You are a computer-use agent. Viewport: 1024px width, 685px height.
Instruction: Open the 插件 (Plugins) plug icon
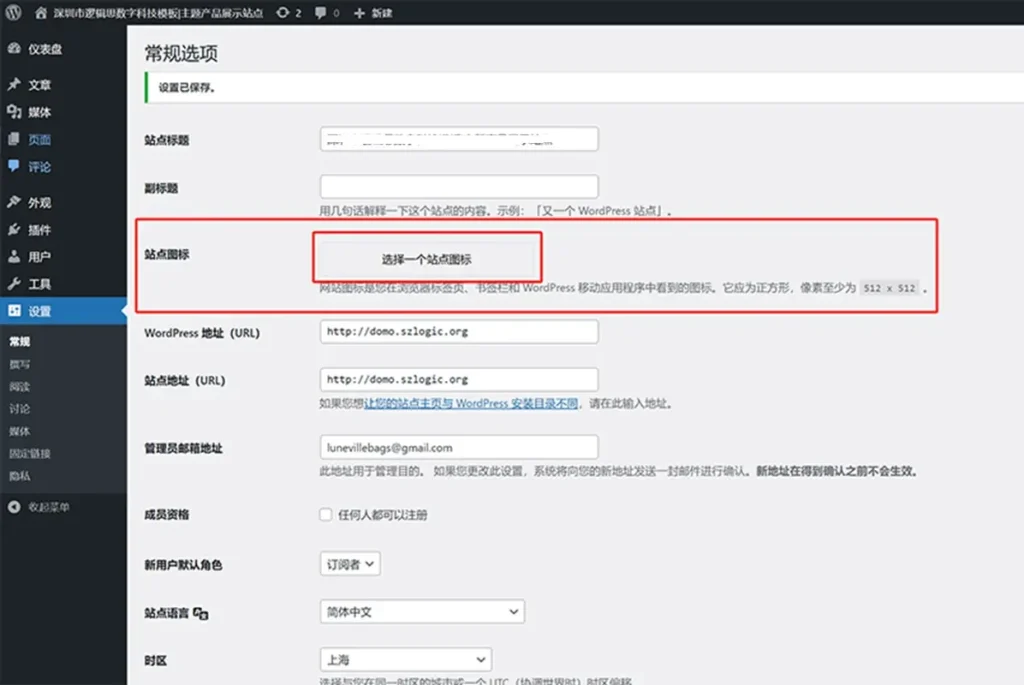pyautogui.click(x=14, y=230)
